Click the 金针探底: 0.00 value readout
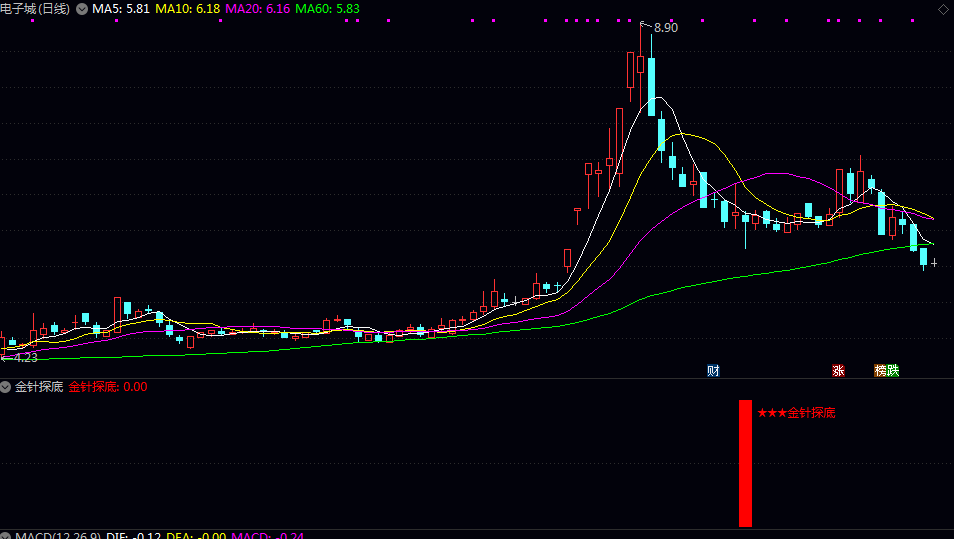 (108, 387)
